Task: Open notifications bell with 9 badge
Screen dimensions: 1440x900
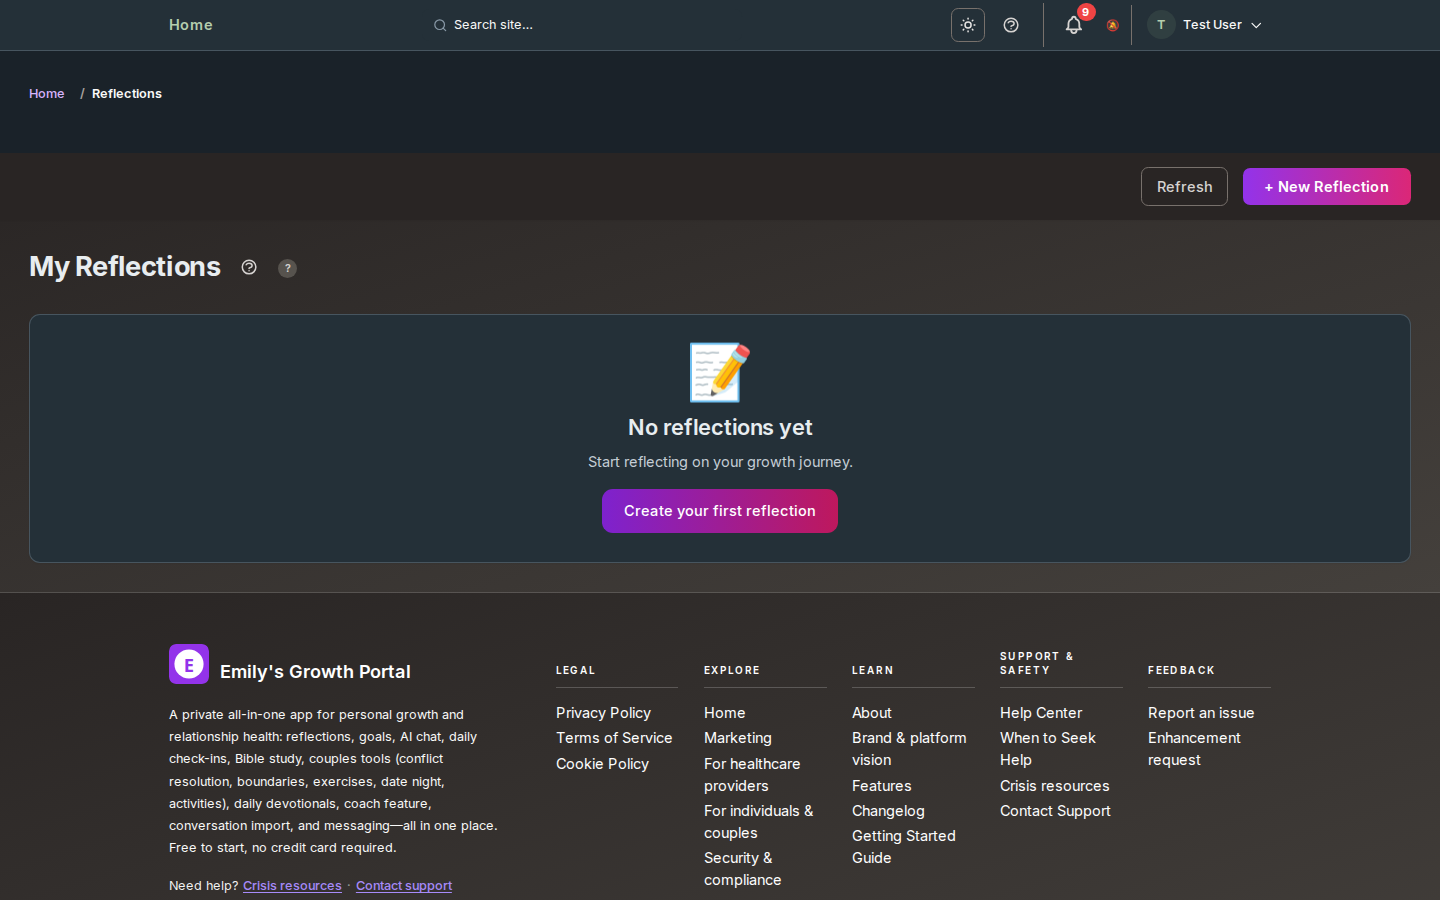Action: [x=1074, y=25]
